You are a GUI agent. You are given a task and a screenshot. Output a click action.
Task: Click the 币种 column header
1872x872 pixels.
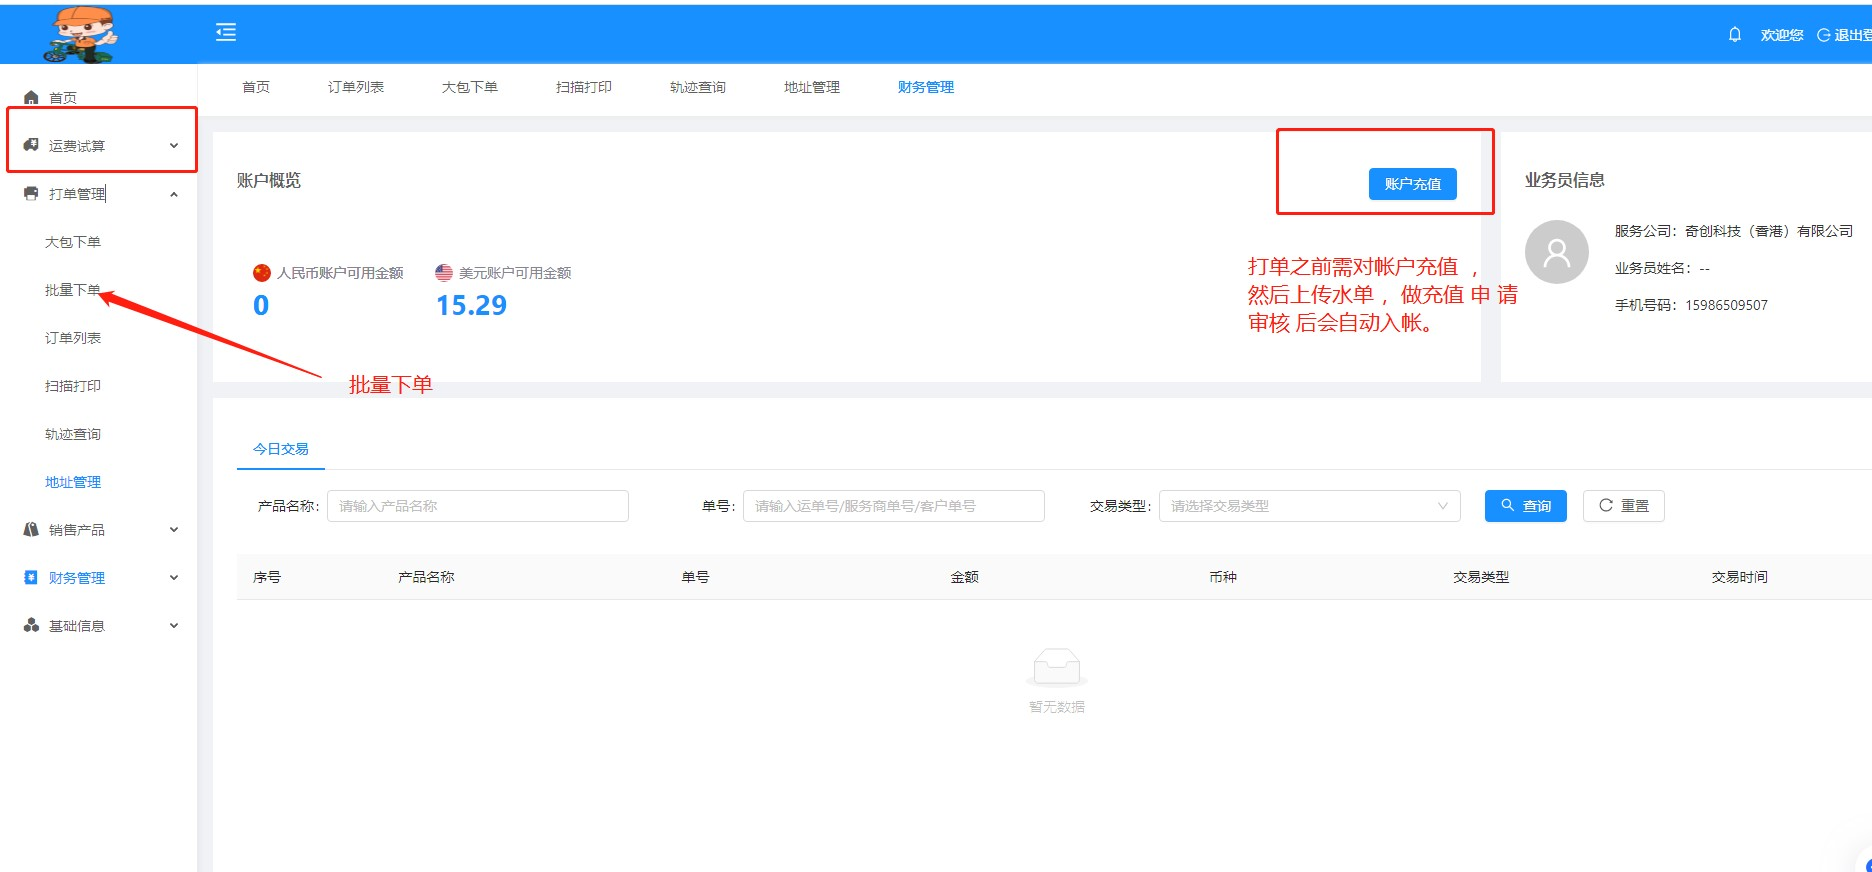(x=1223, y=577)
